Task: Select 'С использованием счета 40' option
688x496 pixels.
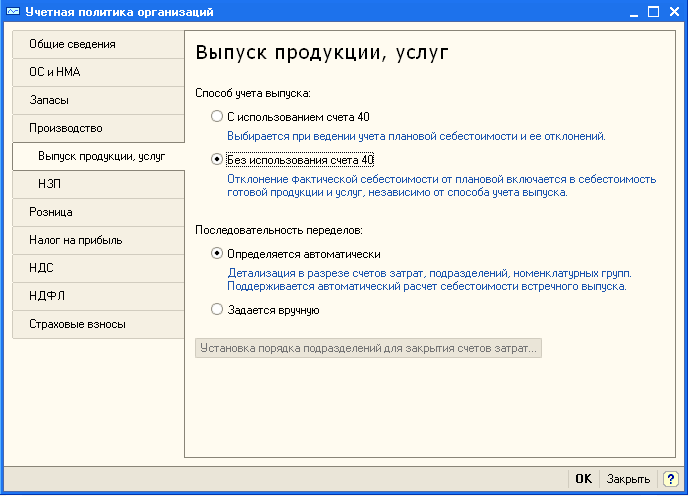Action: coord(218,117)
